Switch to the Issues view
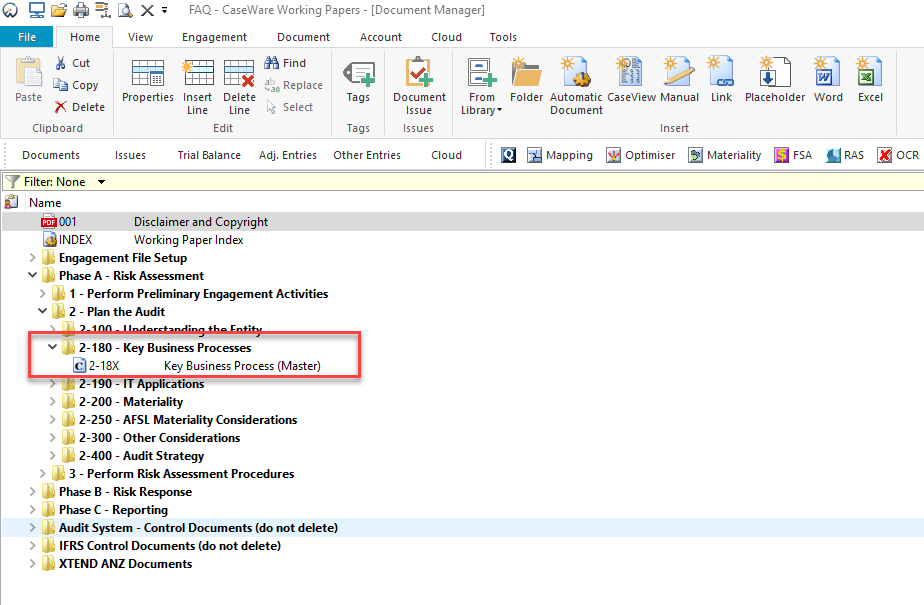Image resolution: width=924 pixels, height=605 pixels. 130,155
